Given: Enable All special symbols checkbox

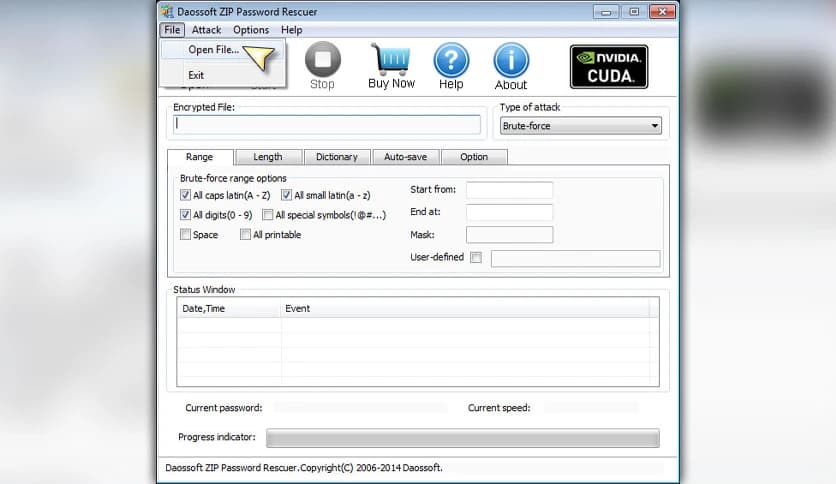Looking at the screenshot, I should 268,215.
